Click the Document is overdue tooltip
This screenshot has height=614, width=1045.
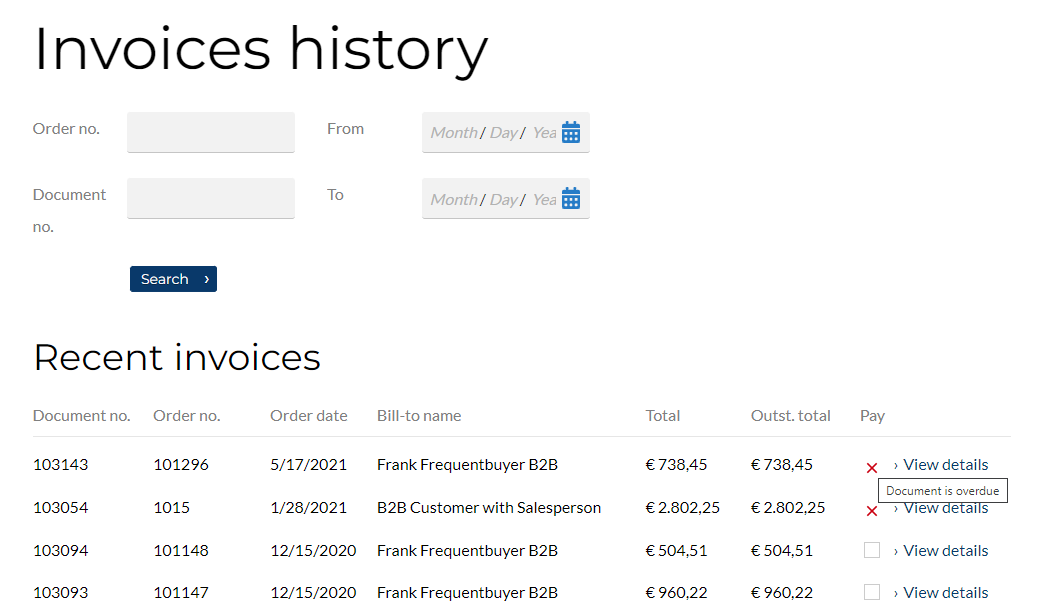click(x=942, y=491)
